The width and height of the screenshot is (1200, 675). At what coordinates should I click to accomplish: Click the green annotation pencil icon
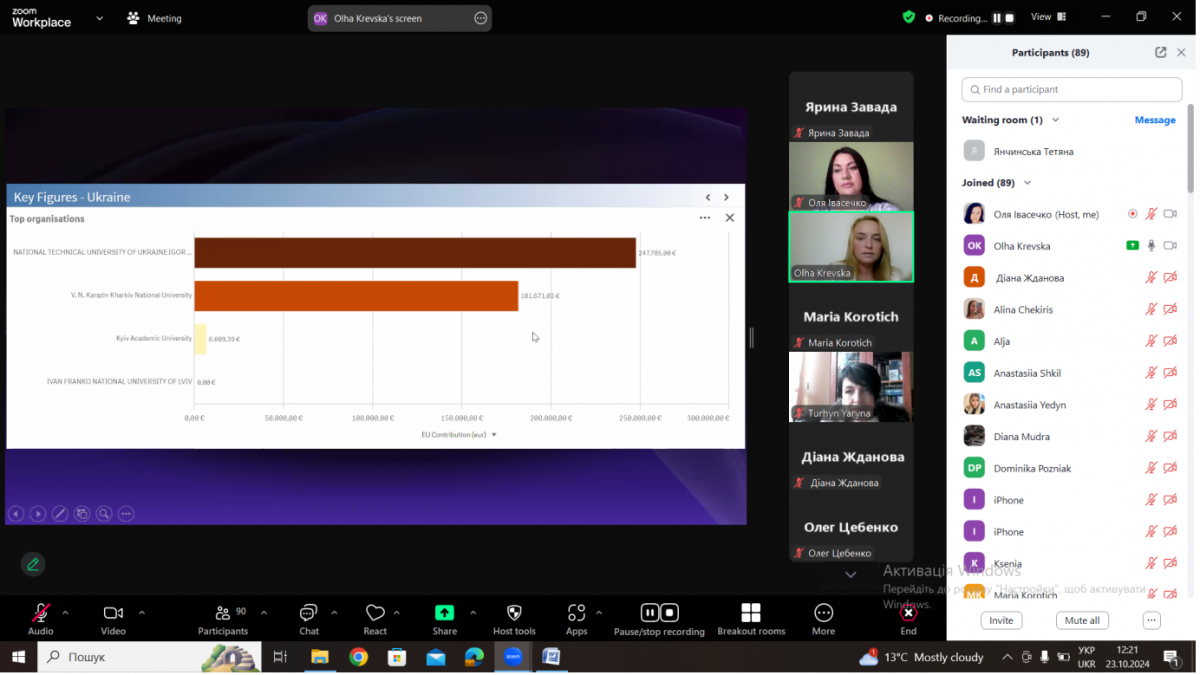point(33,564)
